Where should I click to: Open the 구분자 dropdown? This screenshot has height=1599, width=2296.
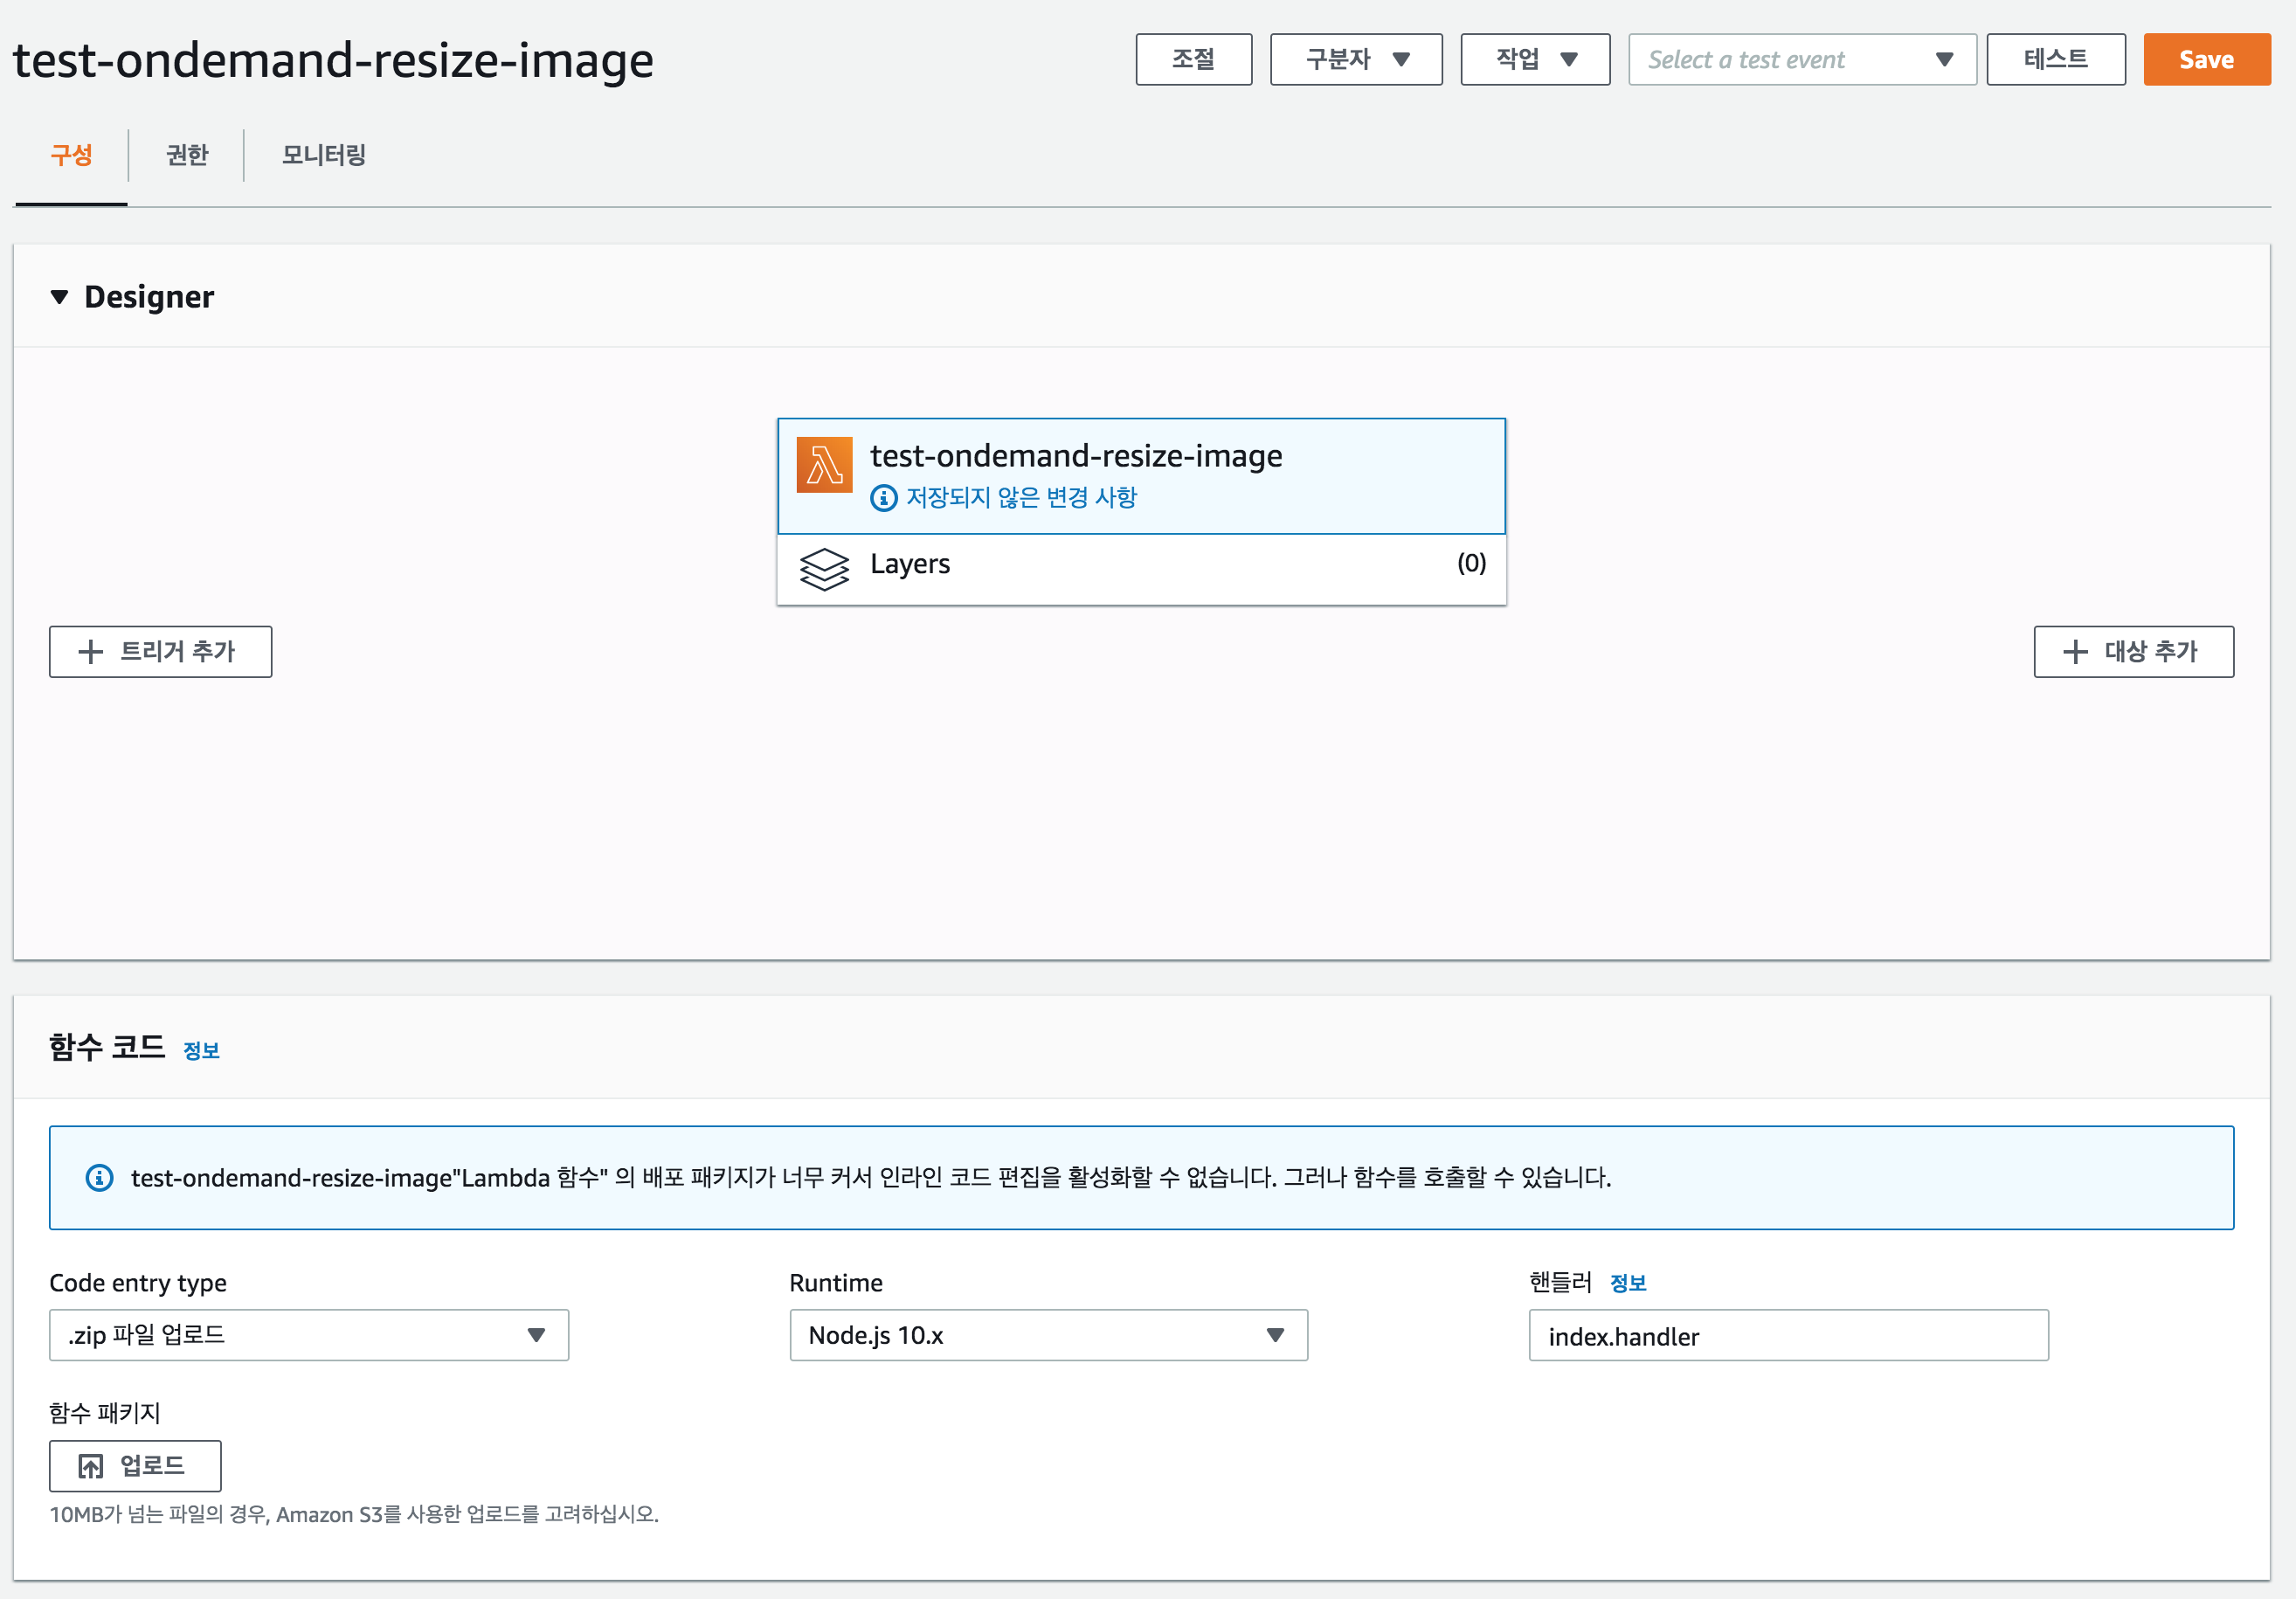[x=1355, y=60]
